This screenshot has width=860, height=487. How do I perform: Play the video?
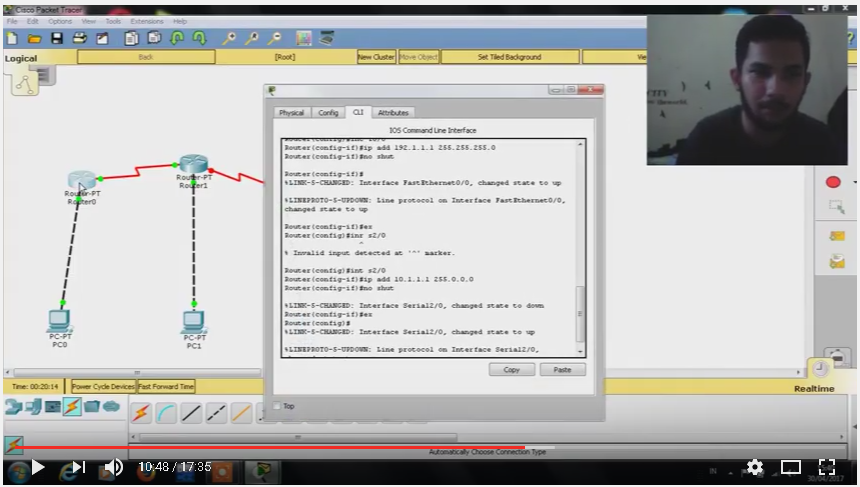tap(37, 467)
